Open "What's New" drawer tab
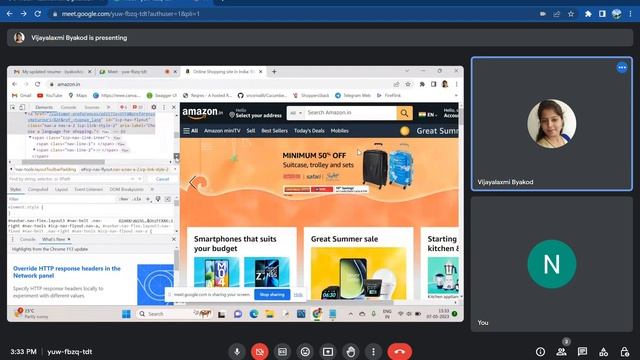The image size is (640, 360). 54,239
